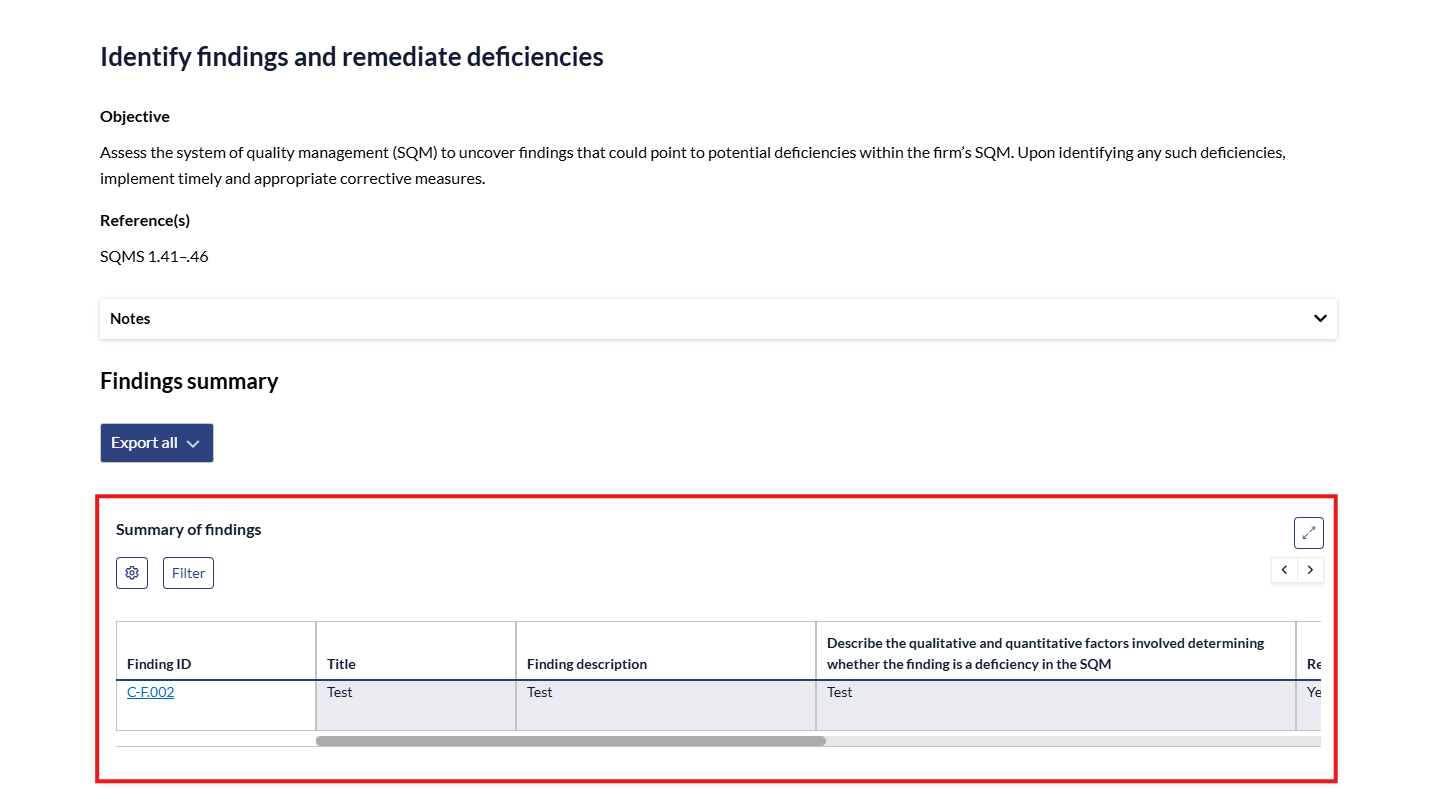Open the Export all dropdown

156,443
